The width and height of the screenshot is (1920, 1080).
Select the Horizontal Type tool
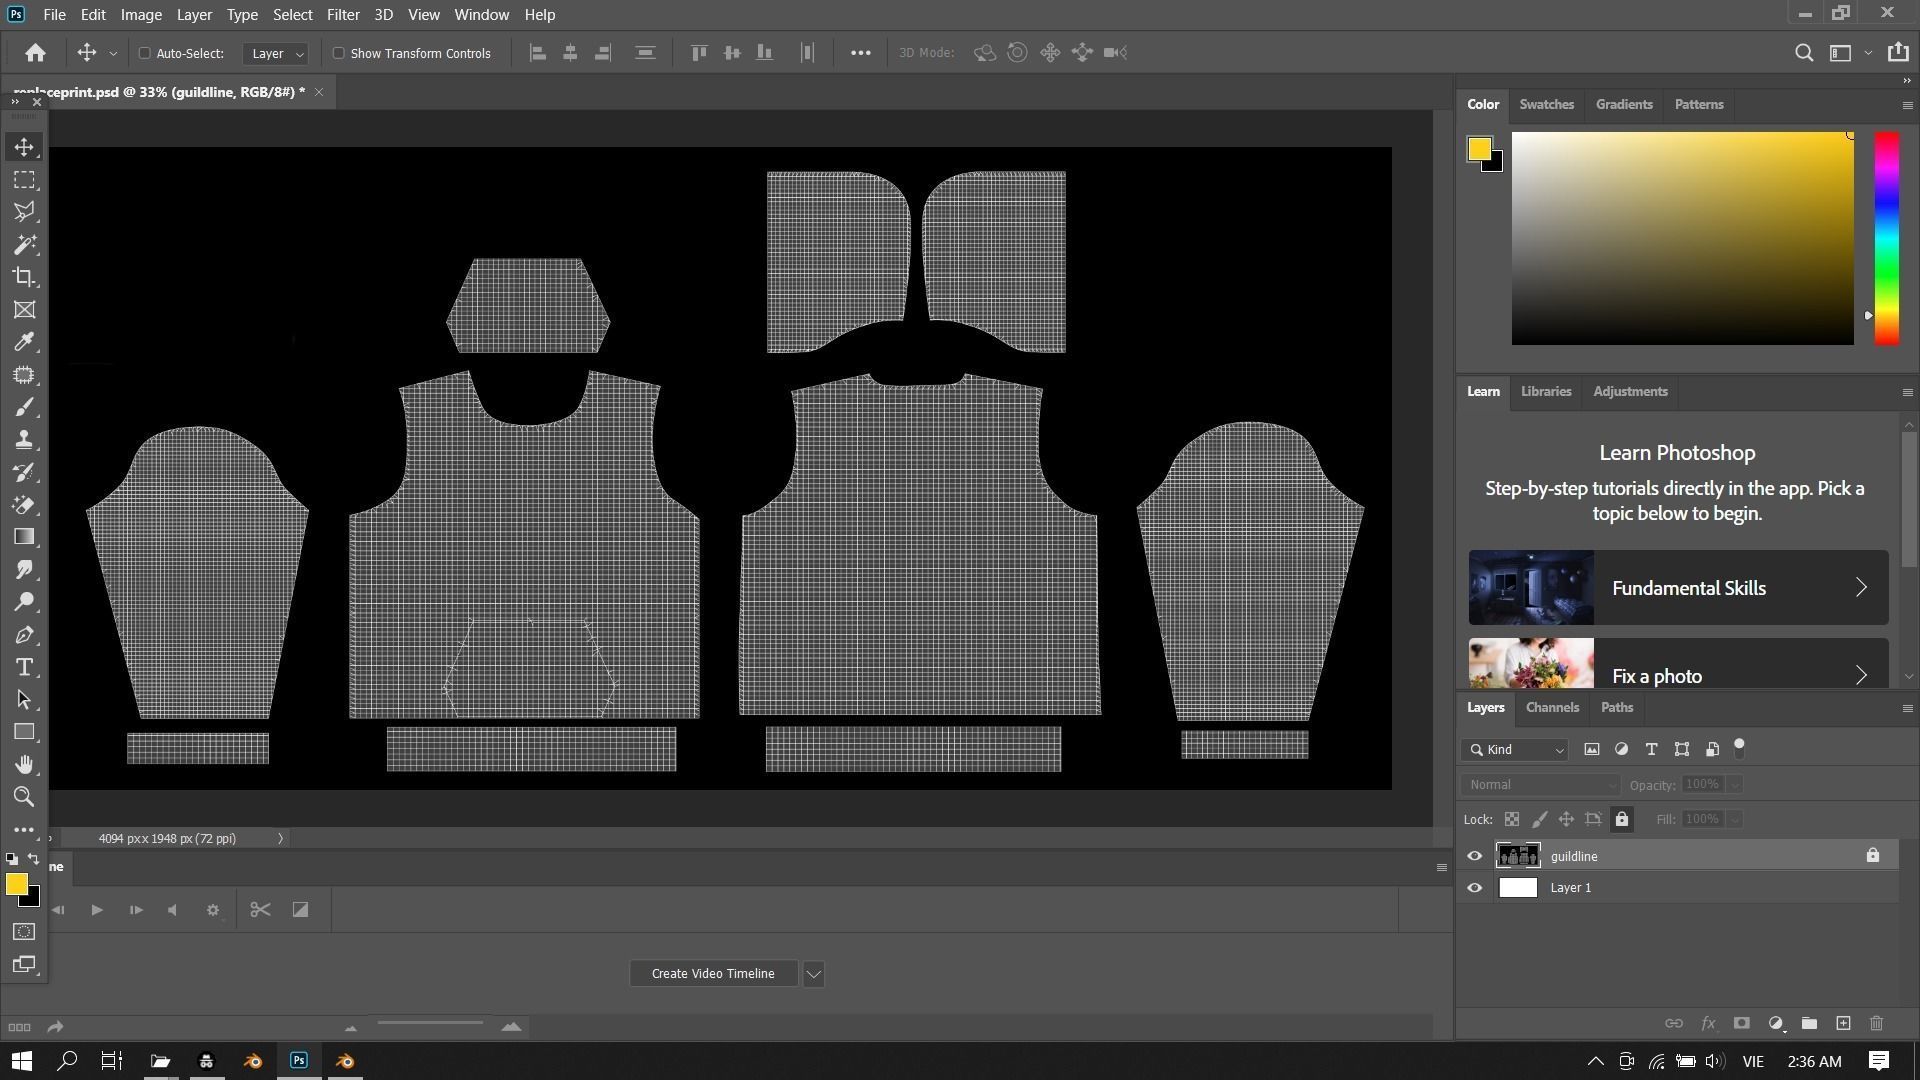tap(24, 668)
